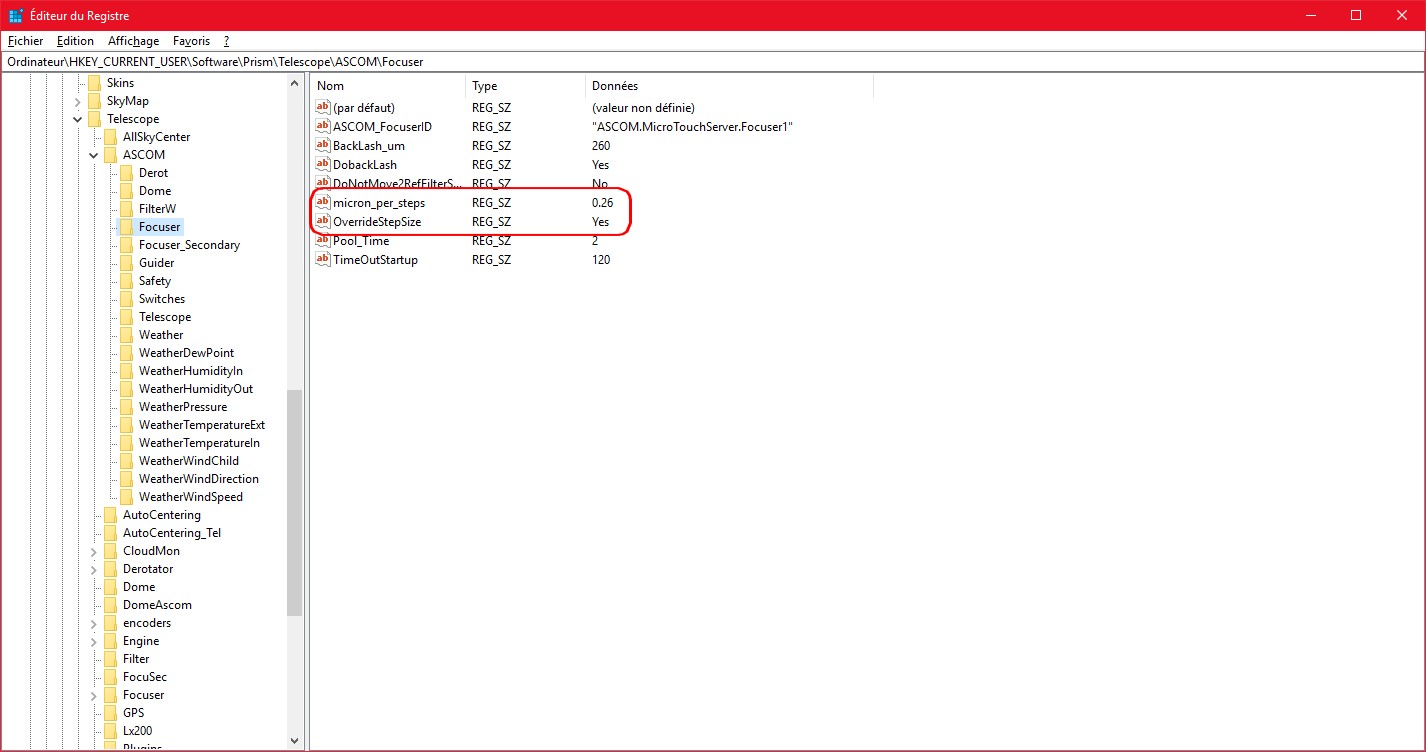Open the Favoris menu
Viewport: 1426px width, 752px height.
(191, 41)
